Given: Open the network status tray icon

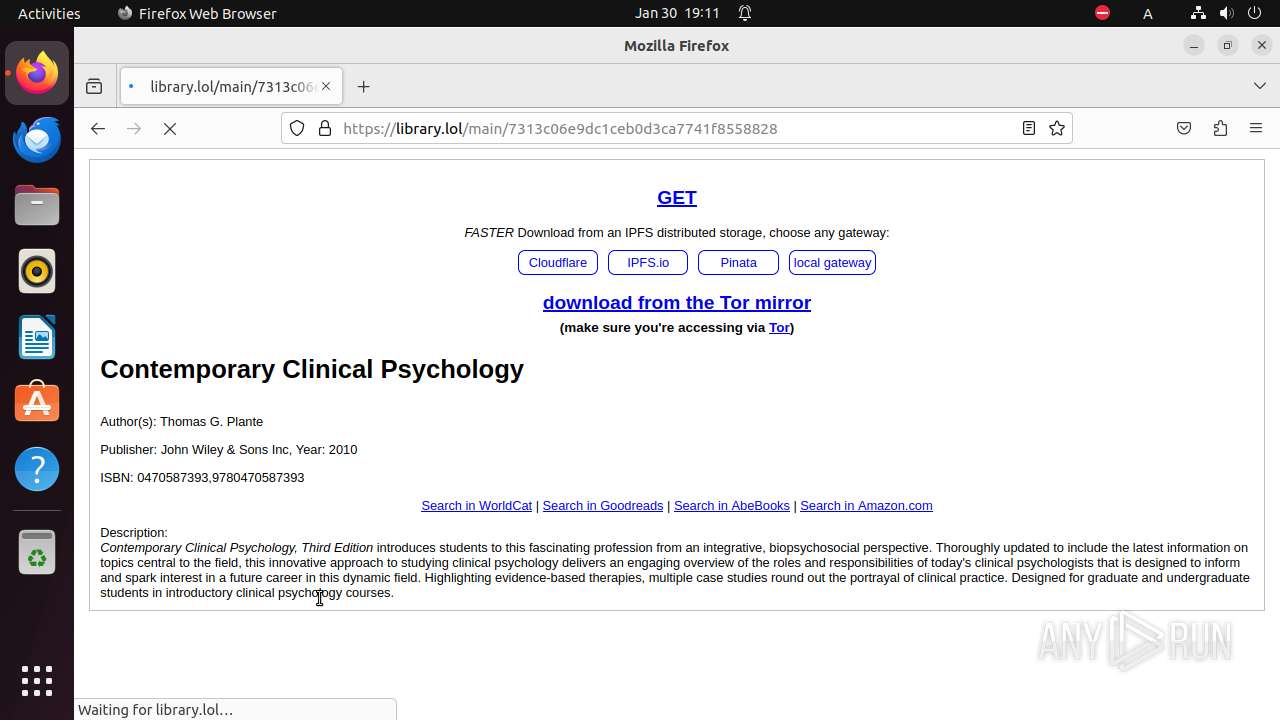Looking at the screenshot, I should 1198,13.
